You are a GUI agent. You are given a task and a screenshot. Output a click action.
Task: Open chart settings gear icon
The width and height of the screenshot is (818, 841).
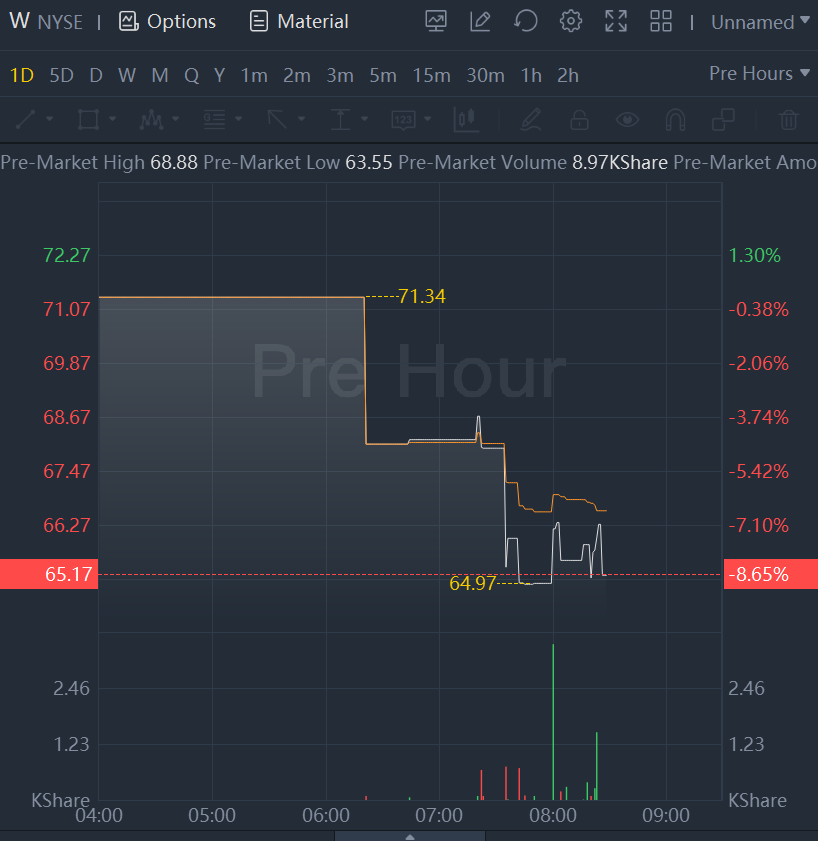571,21
